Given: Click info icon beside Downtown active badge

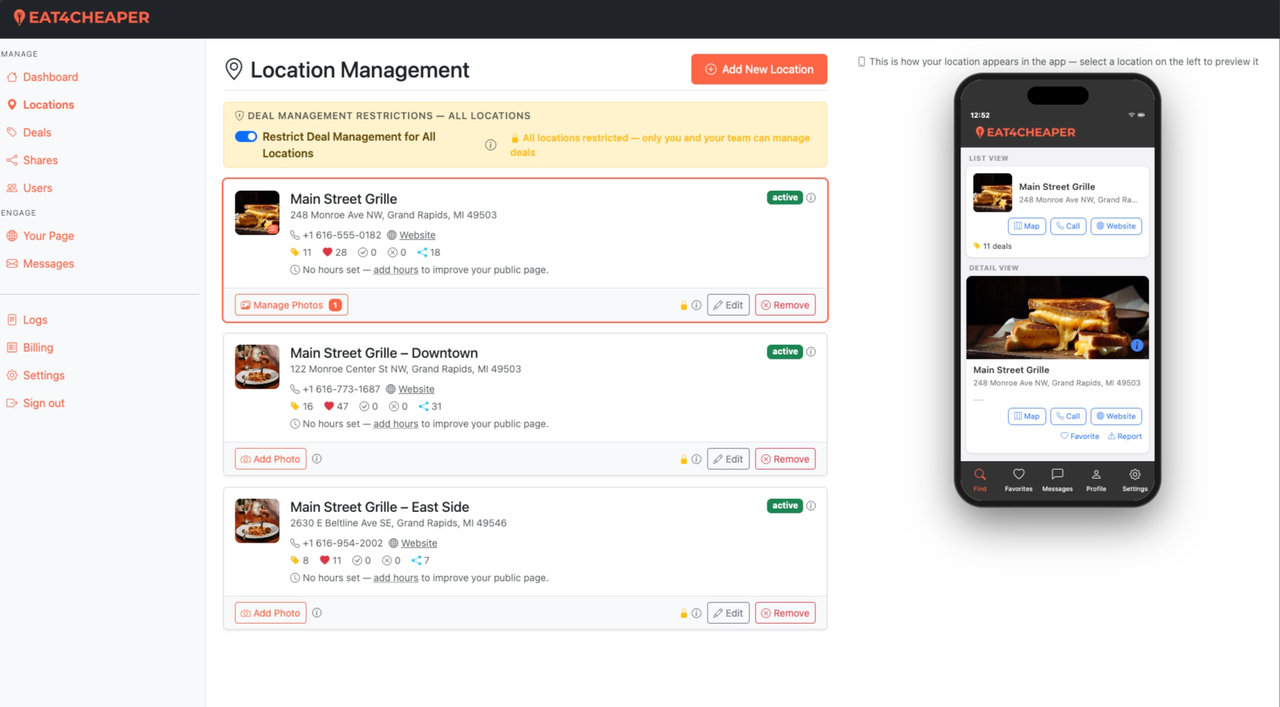Looking at the screenshot, I should click(811, 352).
